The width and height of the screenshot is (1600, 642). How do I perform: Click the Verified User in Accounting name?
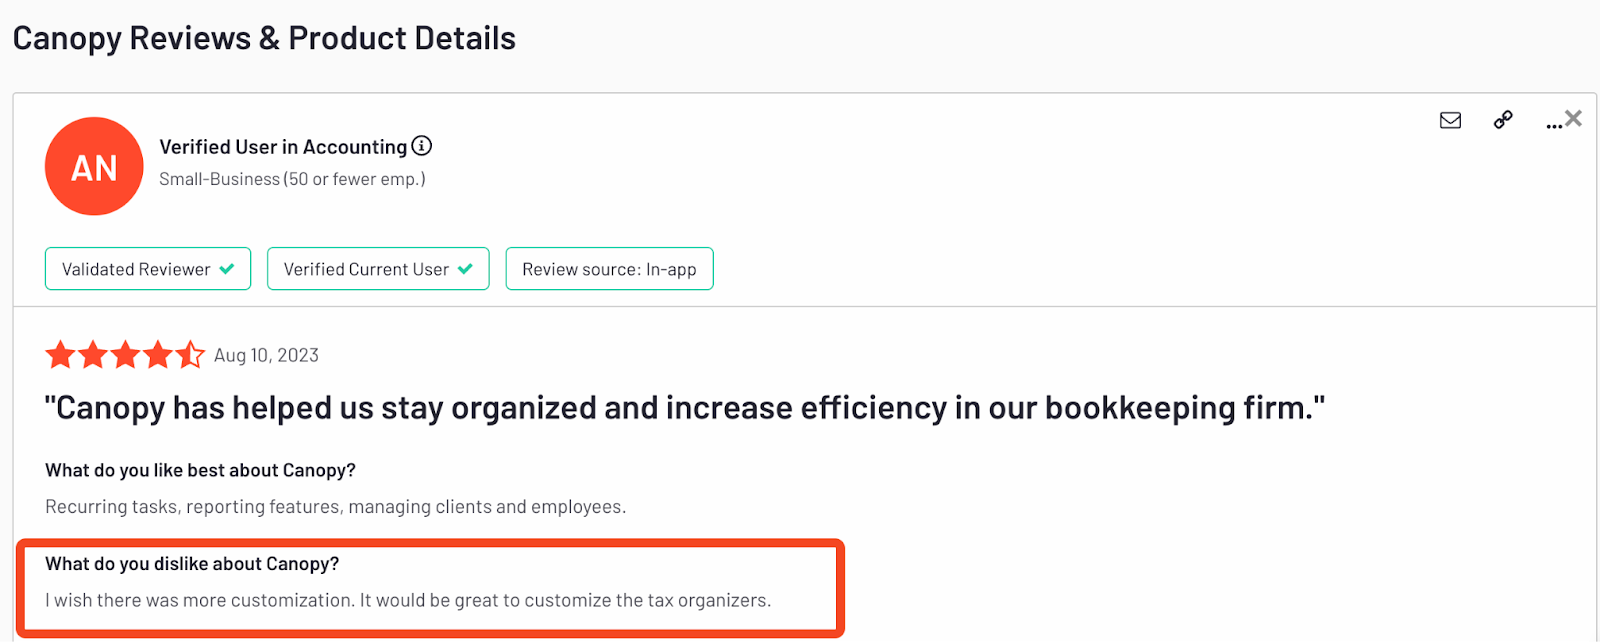click(x=283, y=147)
